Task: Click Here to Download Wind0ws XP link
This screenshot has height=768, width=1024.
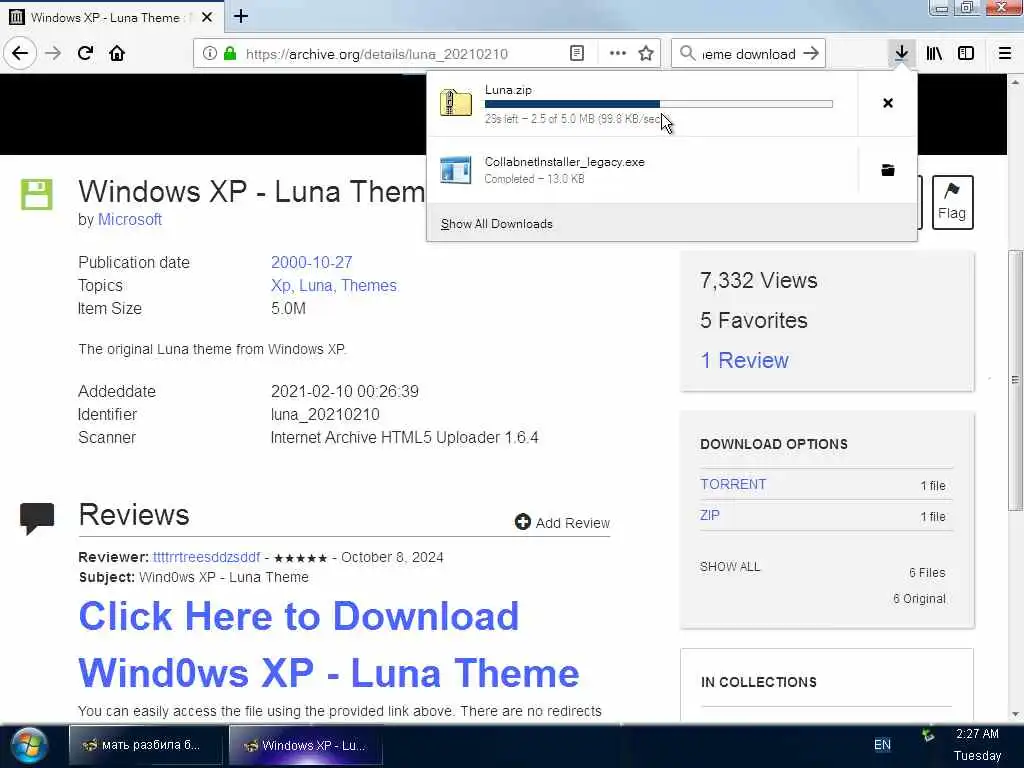Action: tap(328, 645)
